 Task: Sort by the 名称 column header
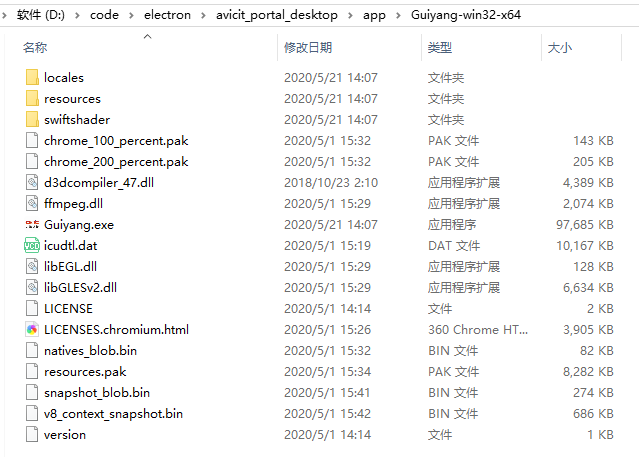pyautogui.click(x=35, y=47)
